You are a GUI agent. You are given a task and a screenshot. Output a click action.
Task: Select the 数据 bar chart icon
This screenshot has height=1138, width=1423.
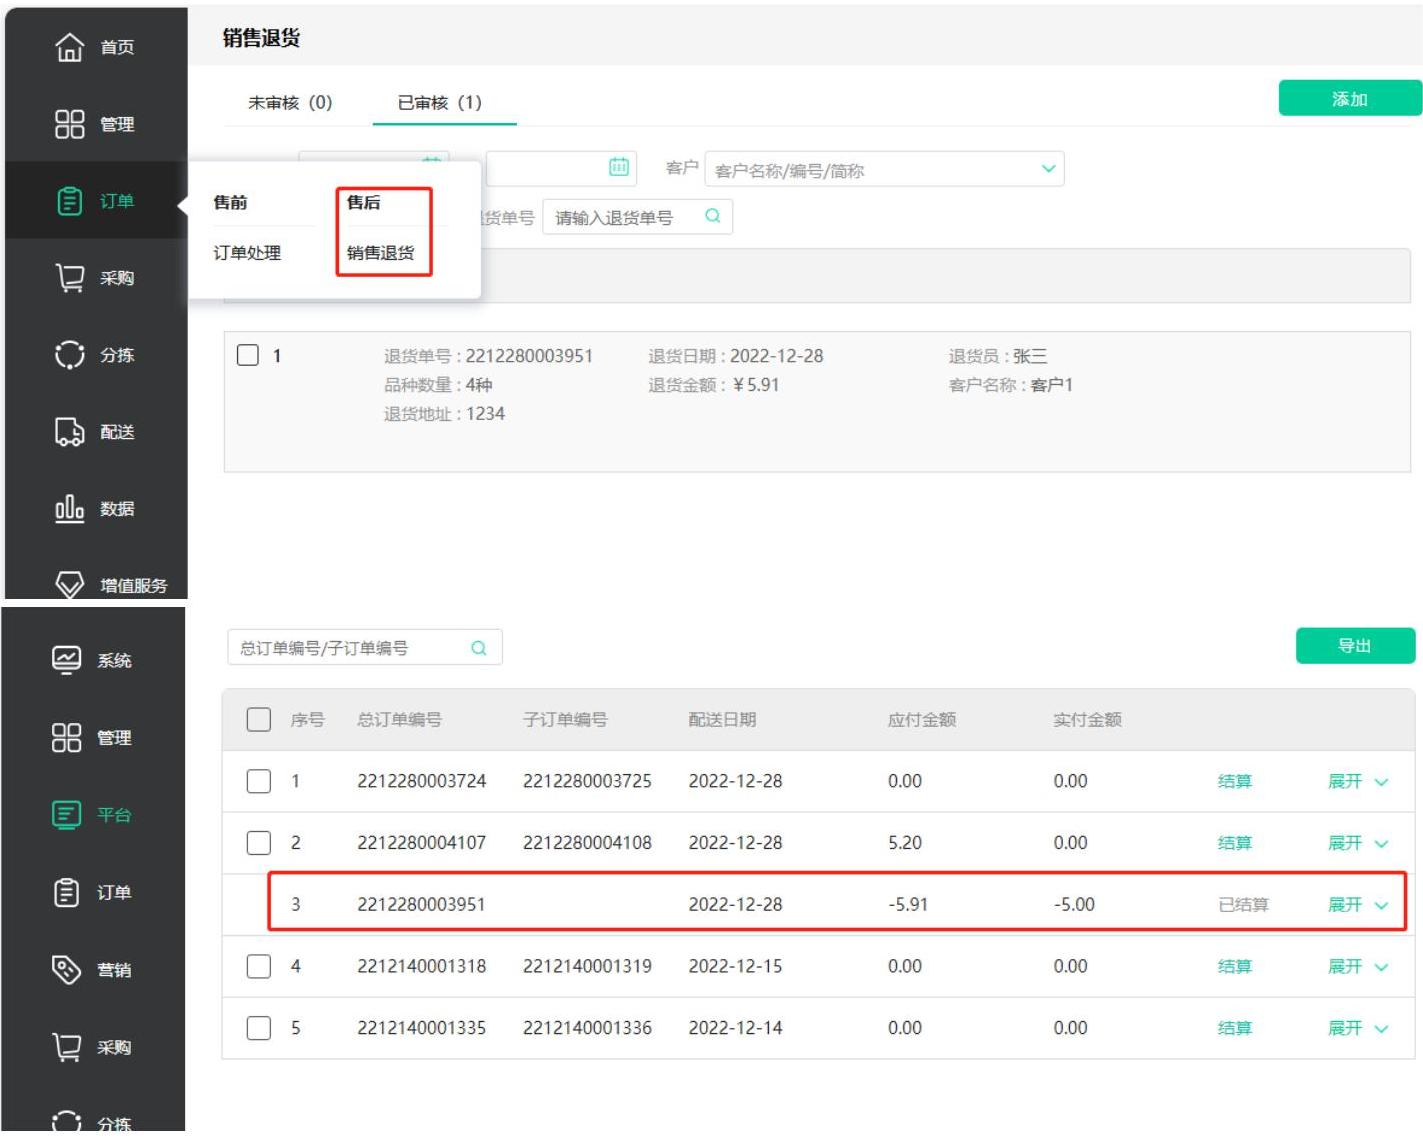(x=69, y=509)
